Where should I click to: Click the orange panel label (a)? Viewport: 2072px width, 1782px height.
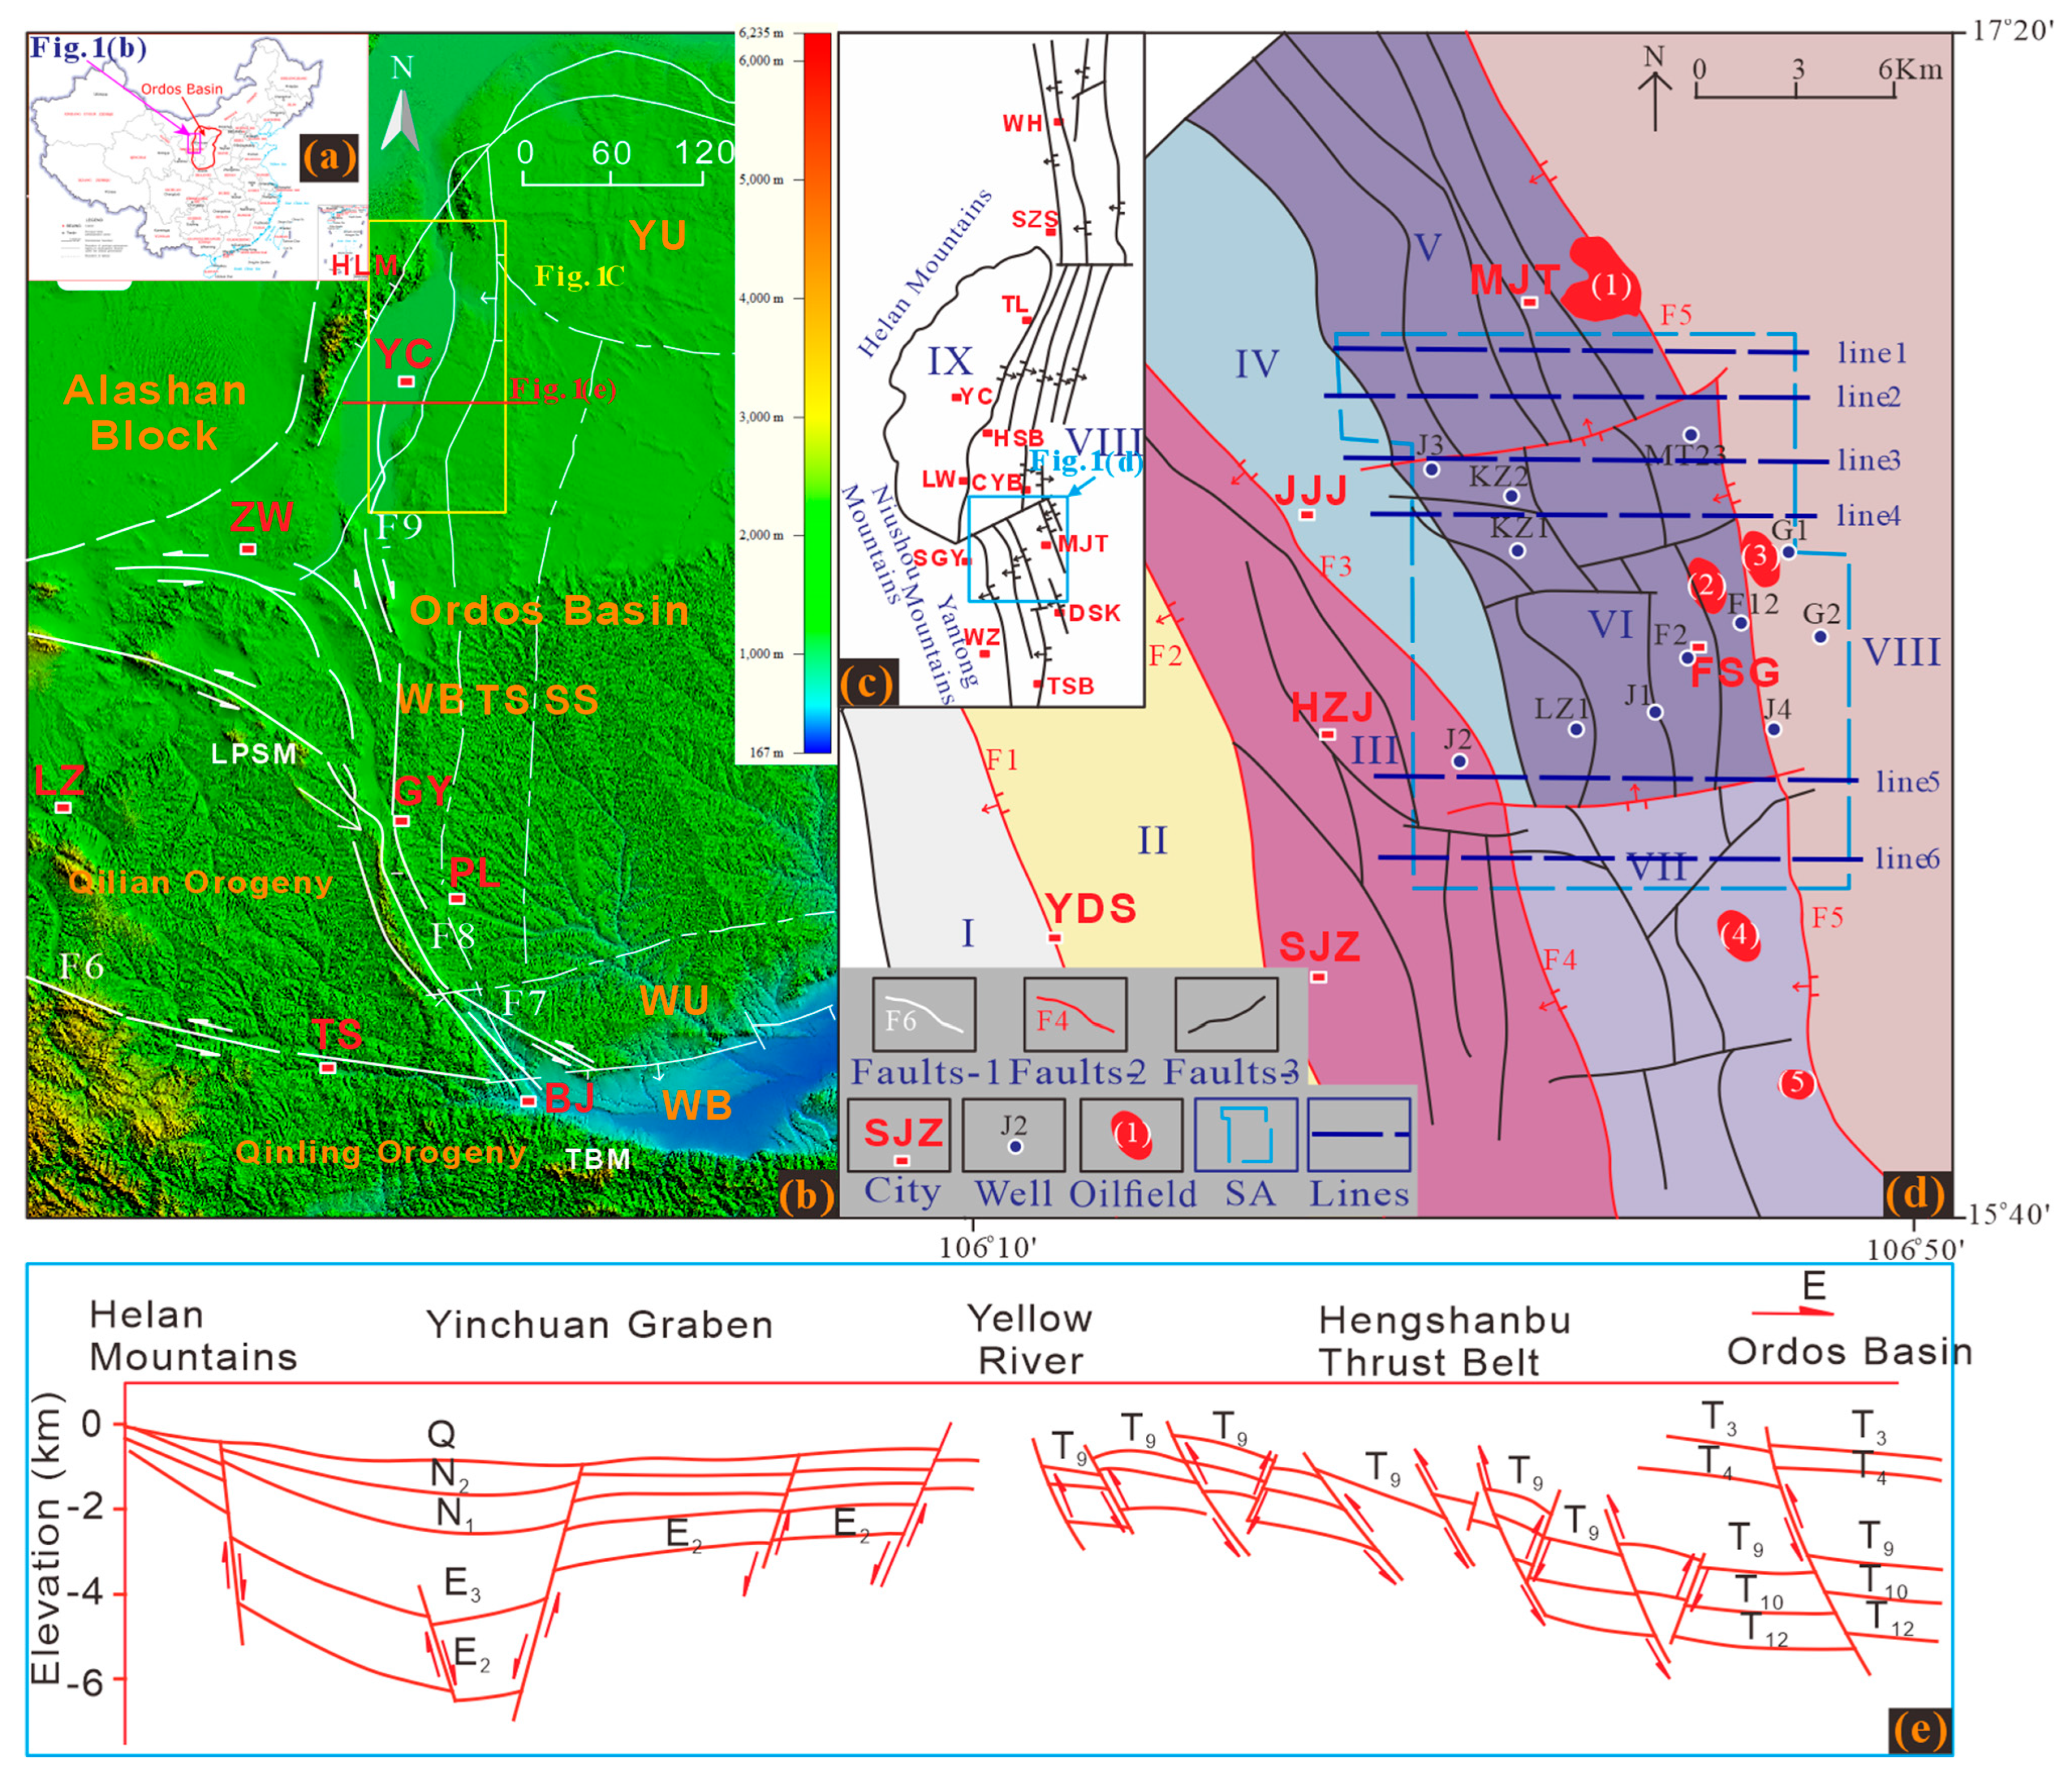click(329, 158)
